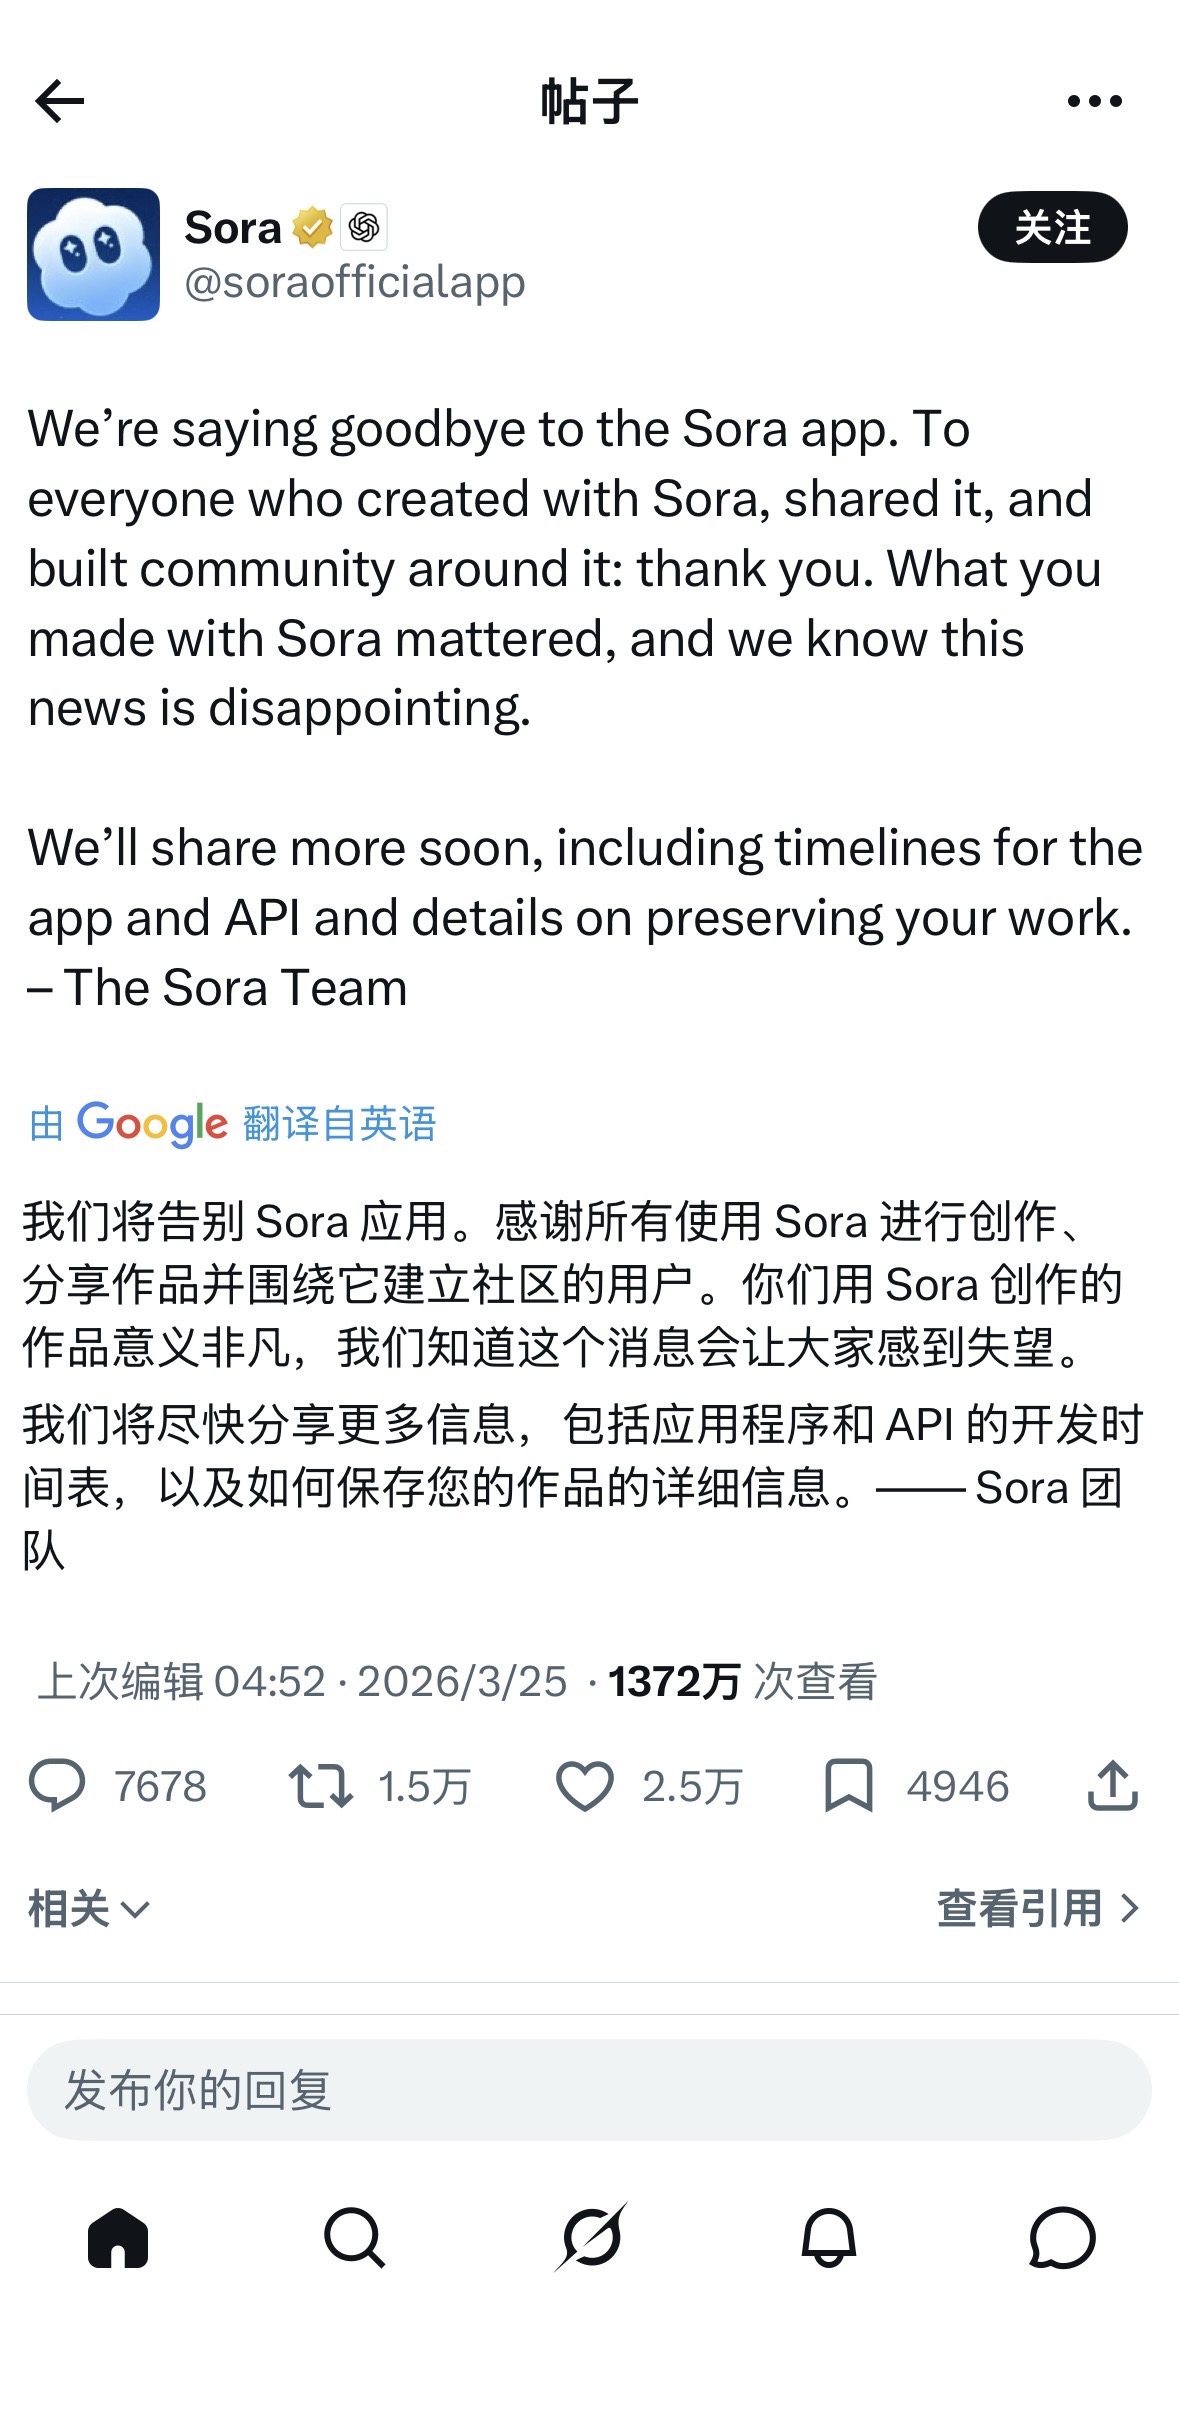The height and width of the screenshot is (2413, 1179).
Task: Tap the share upload icon
Action: 1112,1786
